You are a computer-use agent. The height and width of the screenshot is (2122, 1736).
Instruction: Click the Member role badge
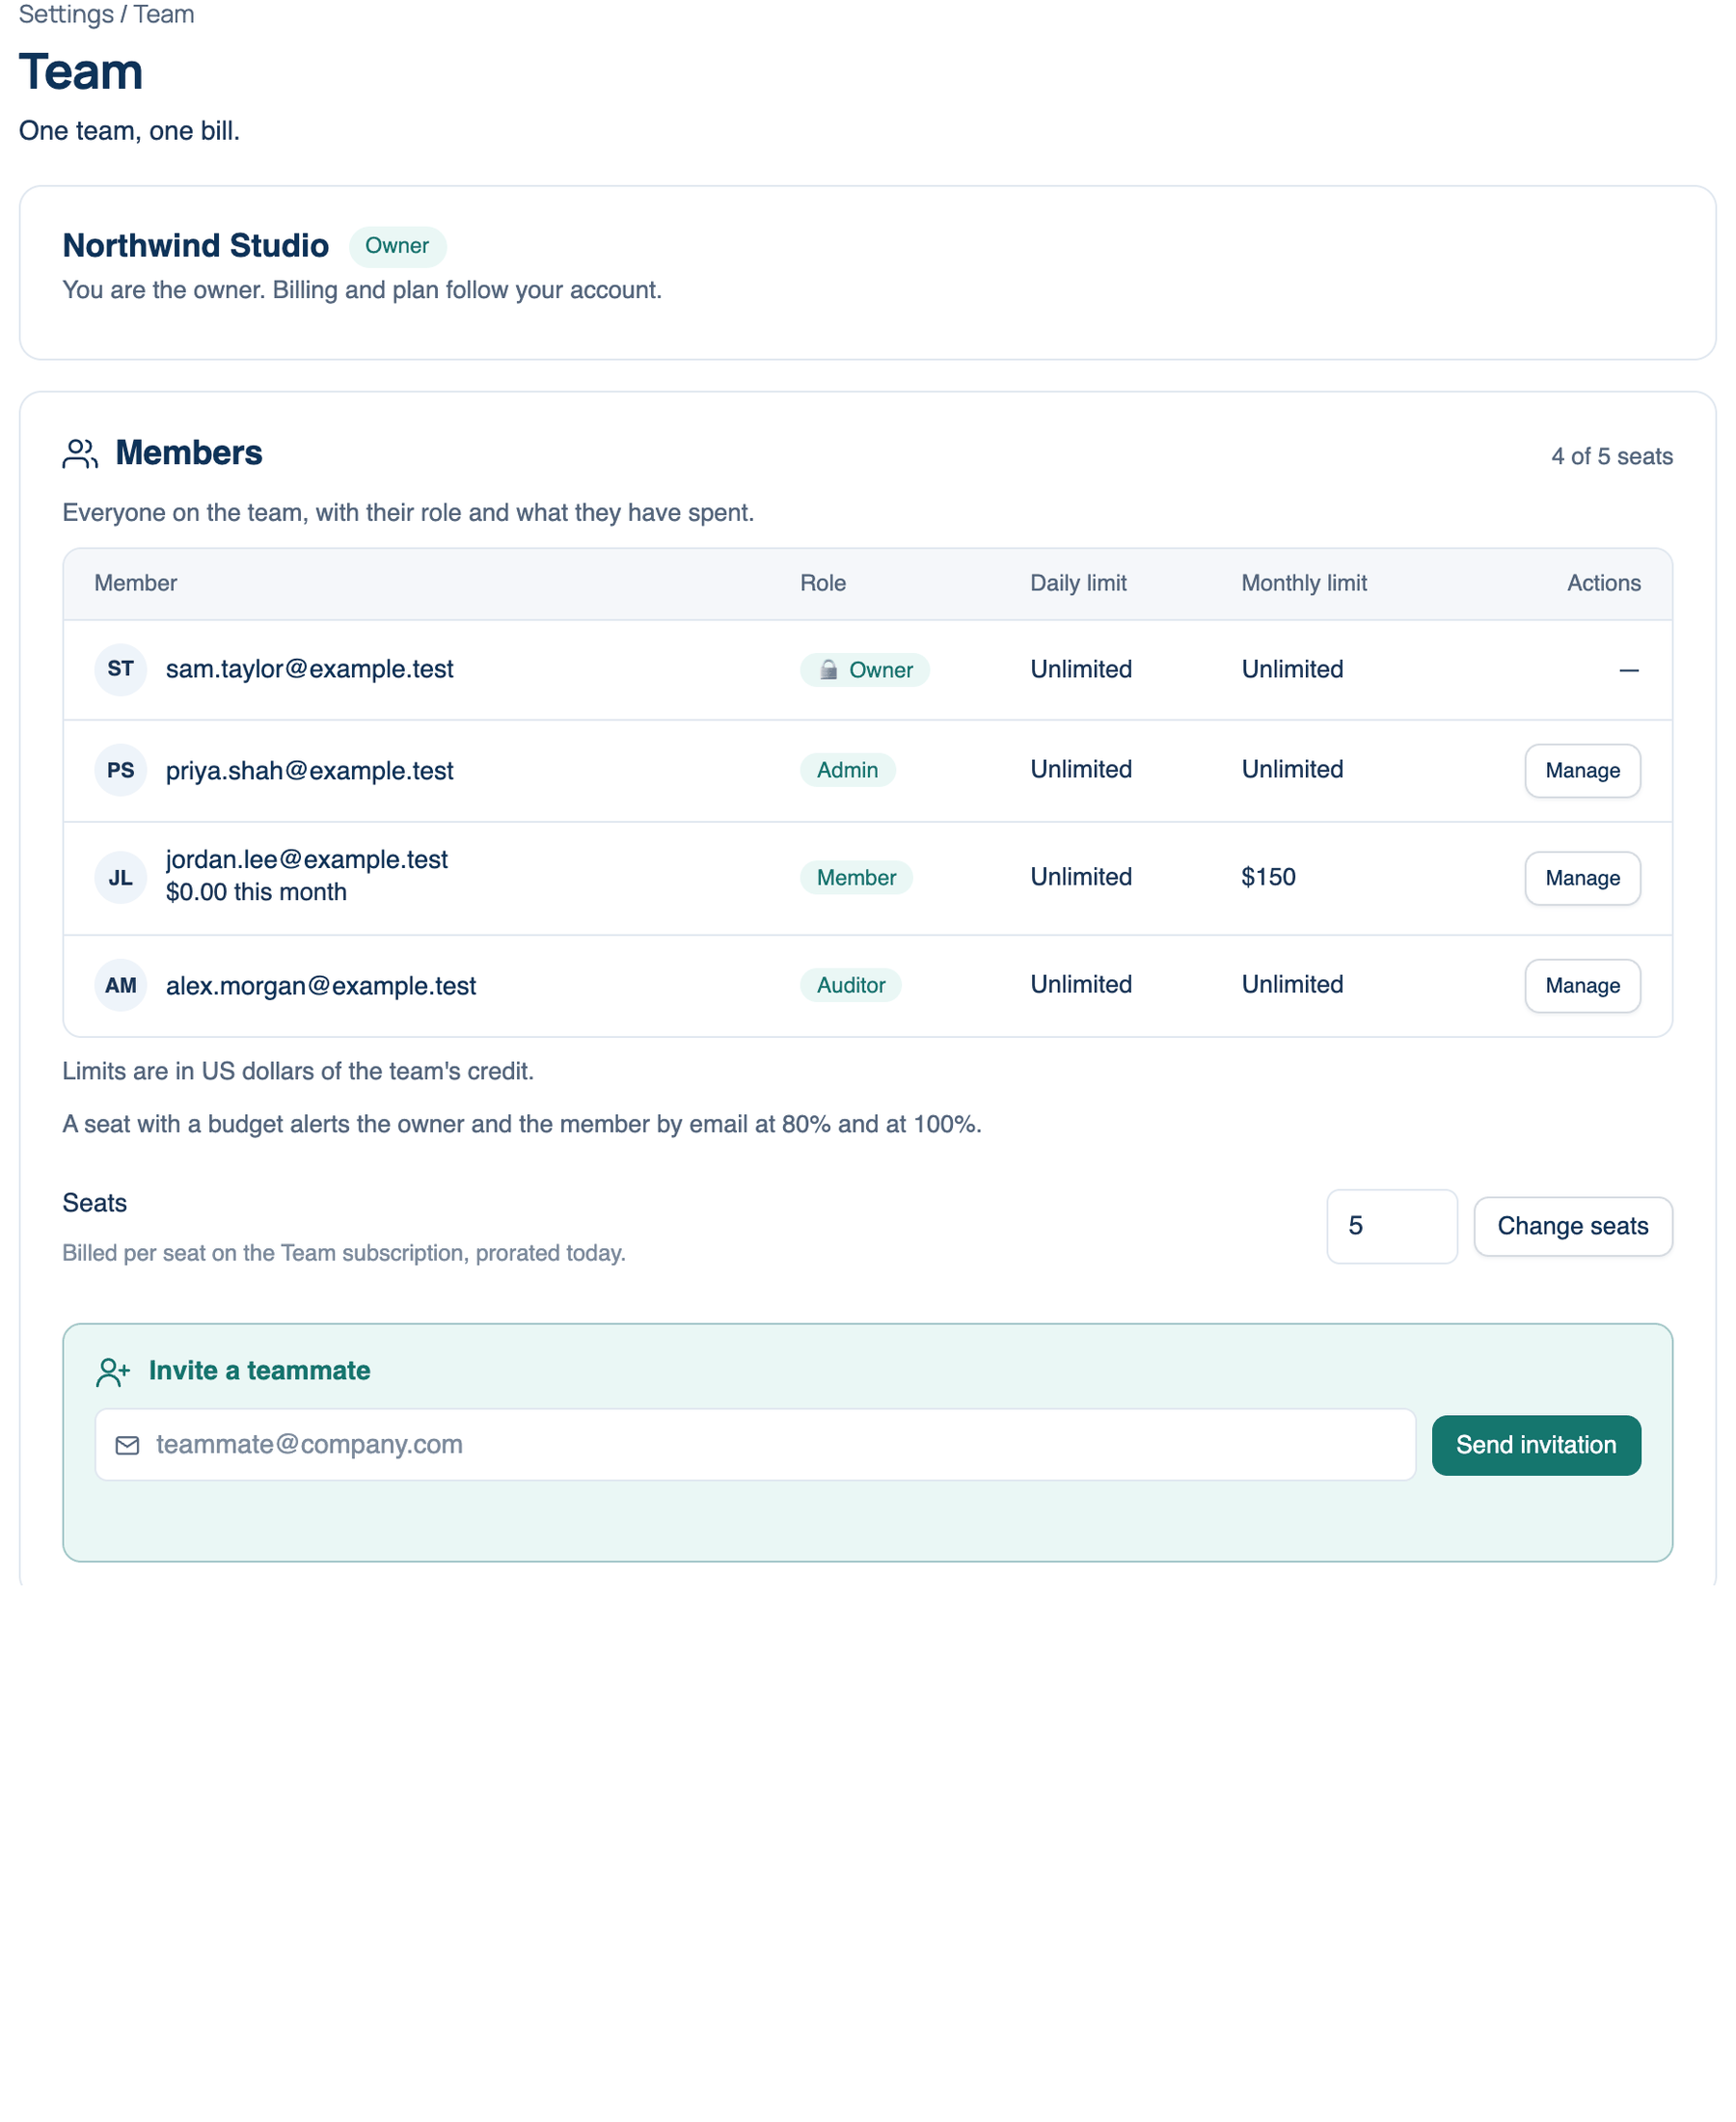tap(856, 877)
